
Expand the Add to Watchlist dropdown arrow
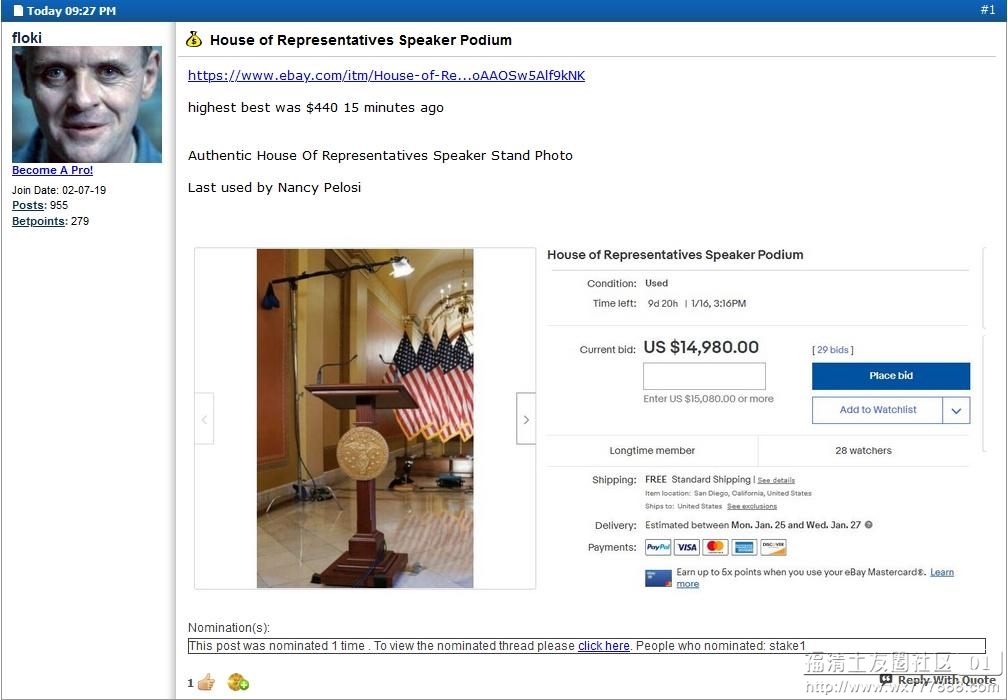click(956, 411)
